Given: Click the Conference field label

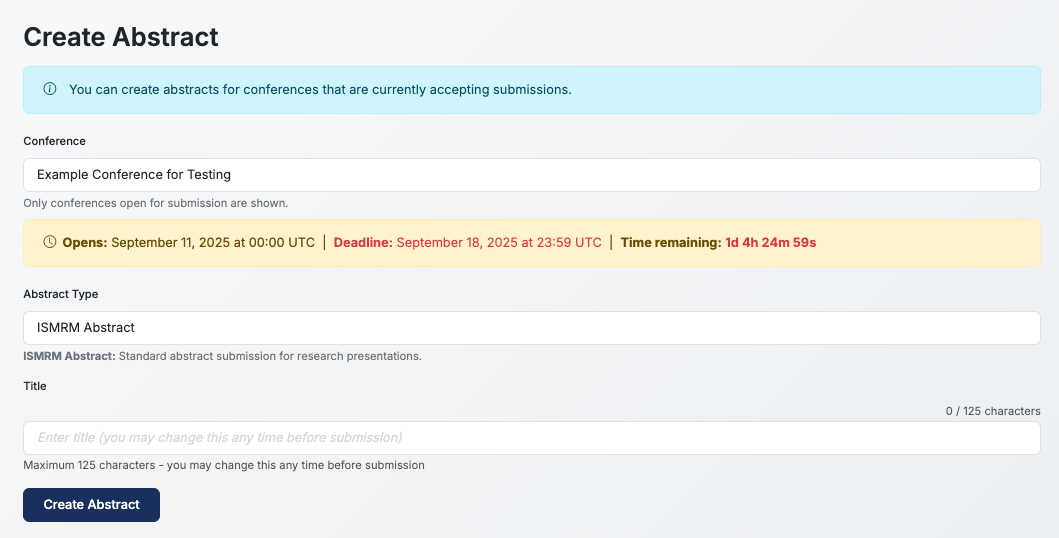Looking at the screenshot, I should (54, 141).
